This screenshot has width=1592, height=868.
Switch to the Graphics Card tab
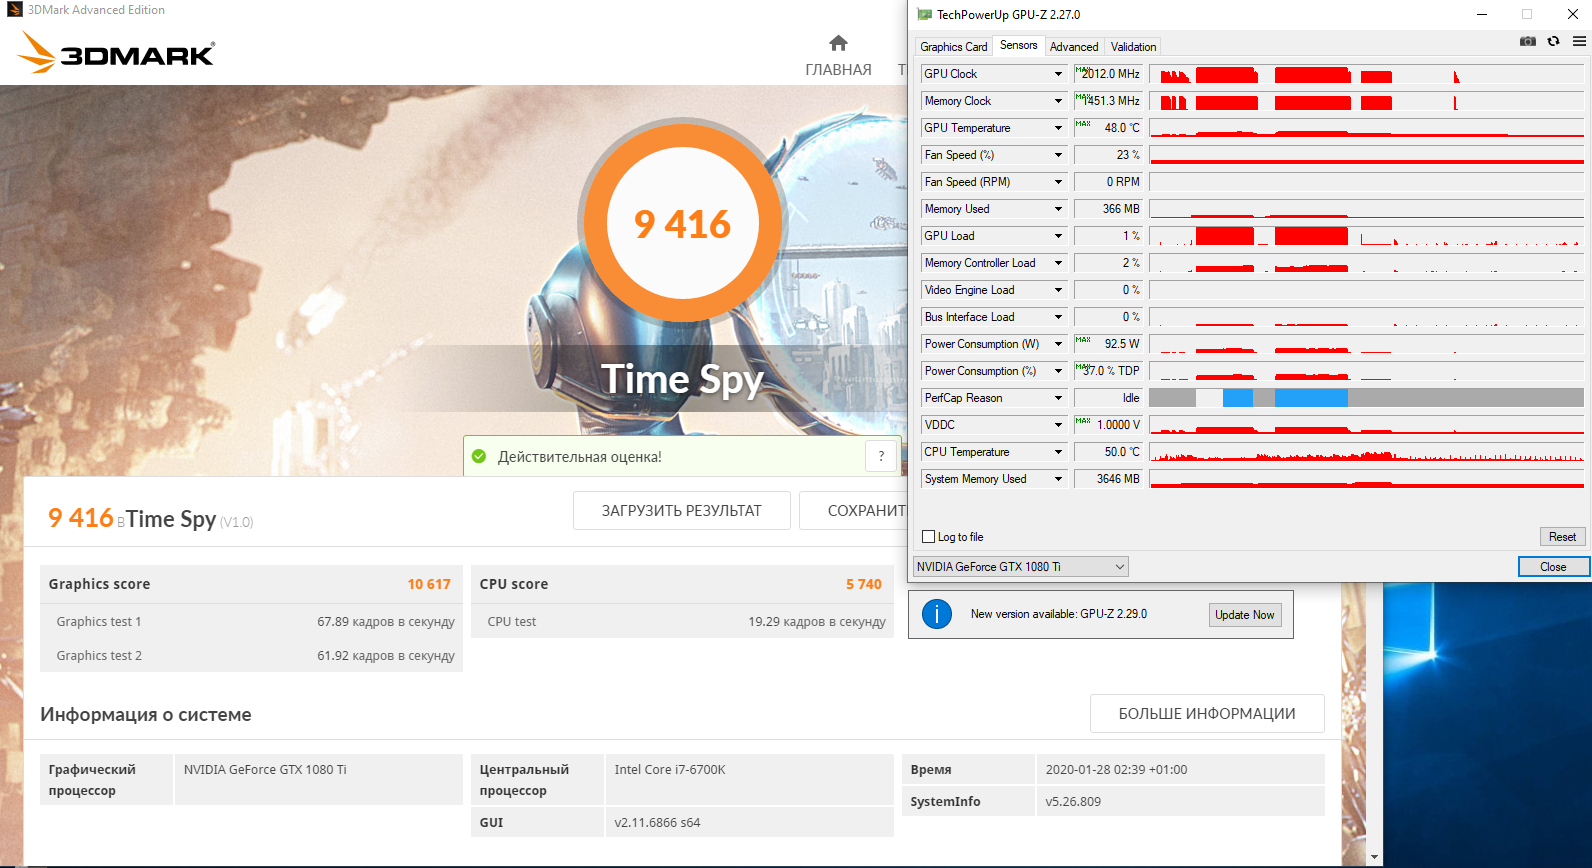(953, 47)
